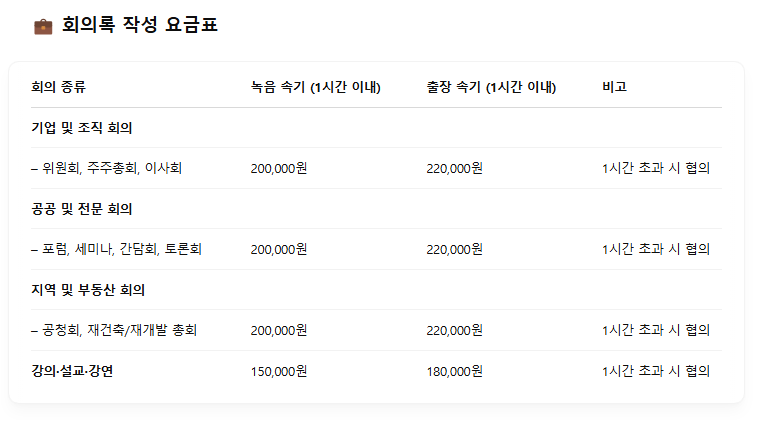Click the 녹음 속기 (1시간 이내) header
Screen dimensions: 760x422
(316, 87)
